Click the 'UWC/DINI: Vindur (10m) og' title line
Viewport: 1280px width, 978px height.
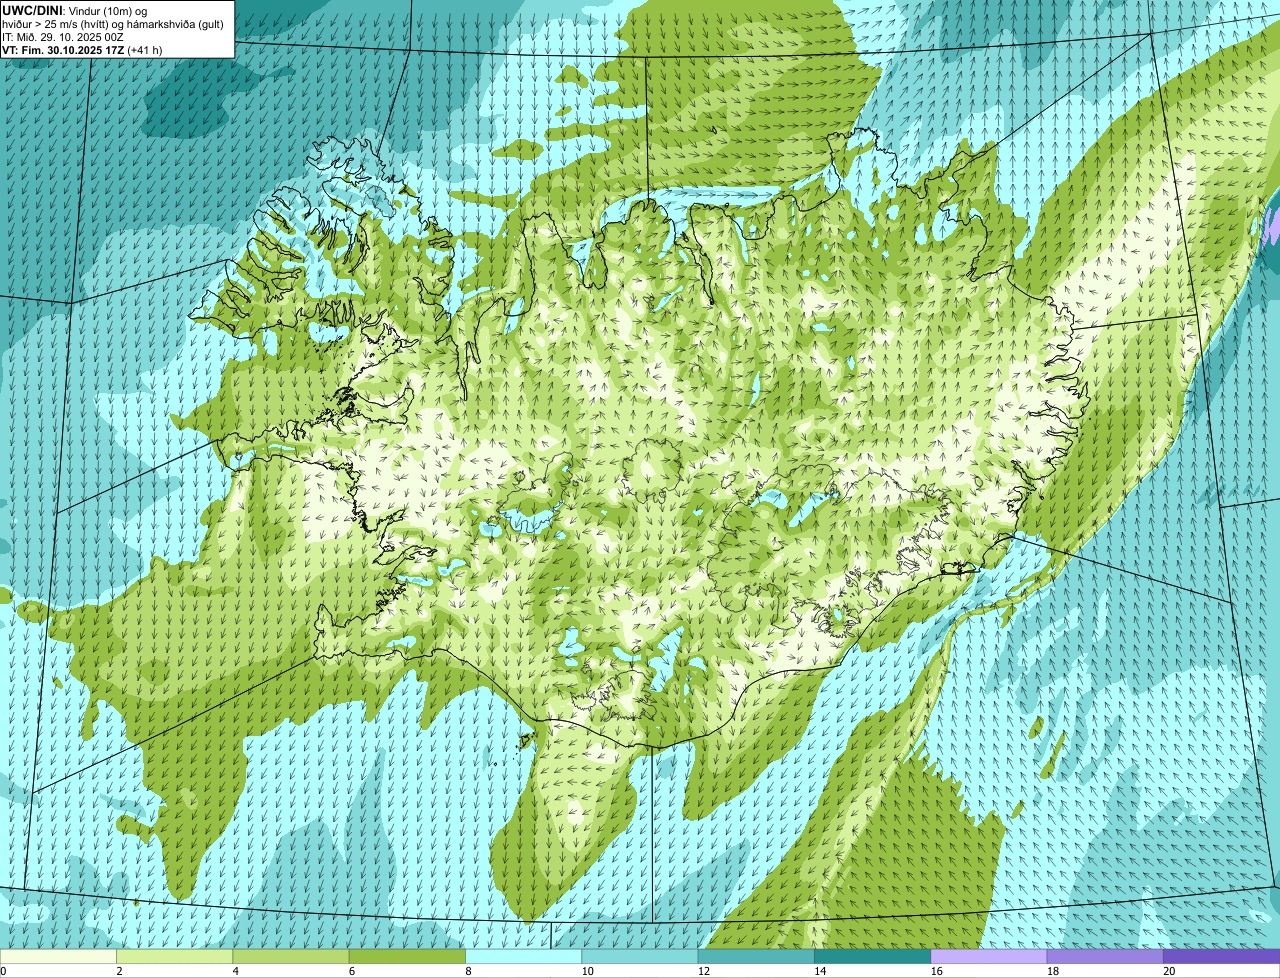pyautogui.click(x=75, y=10)
